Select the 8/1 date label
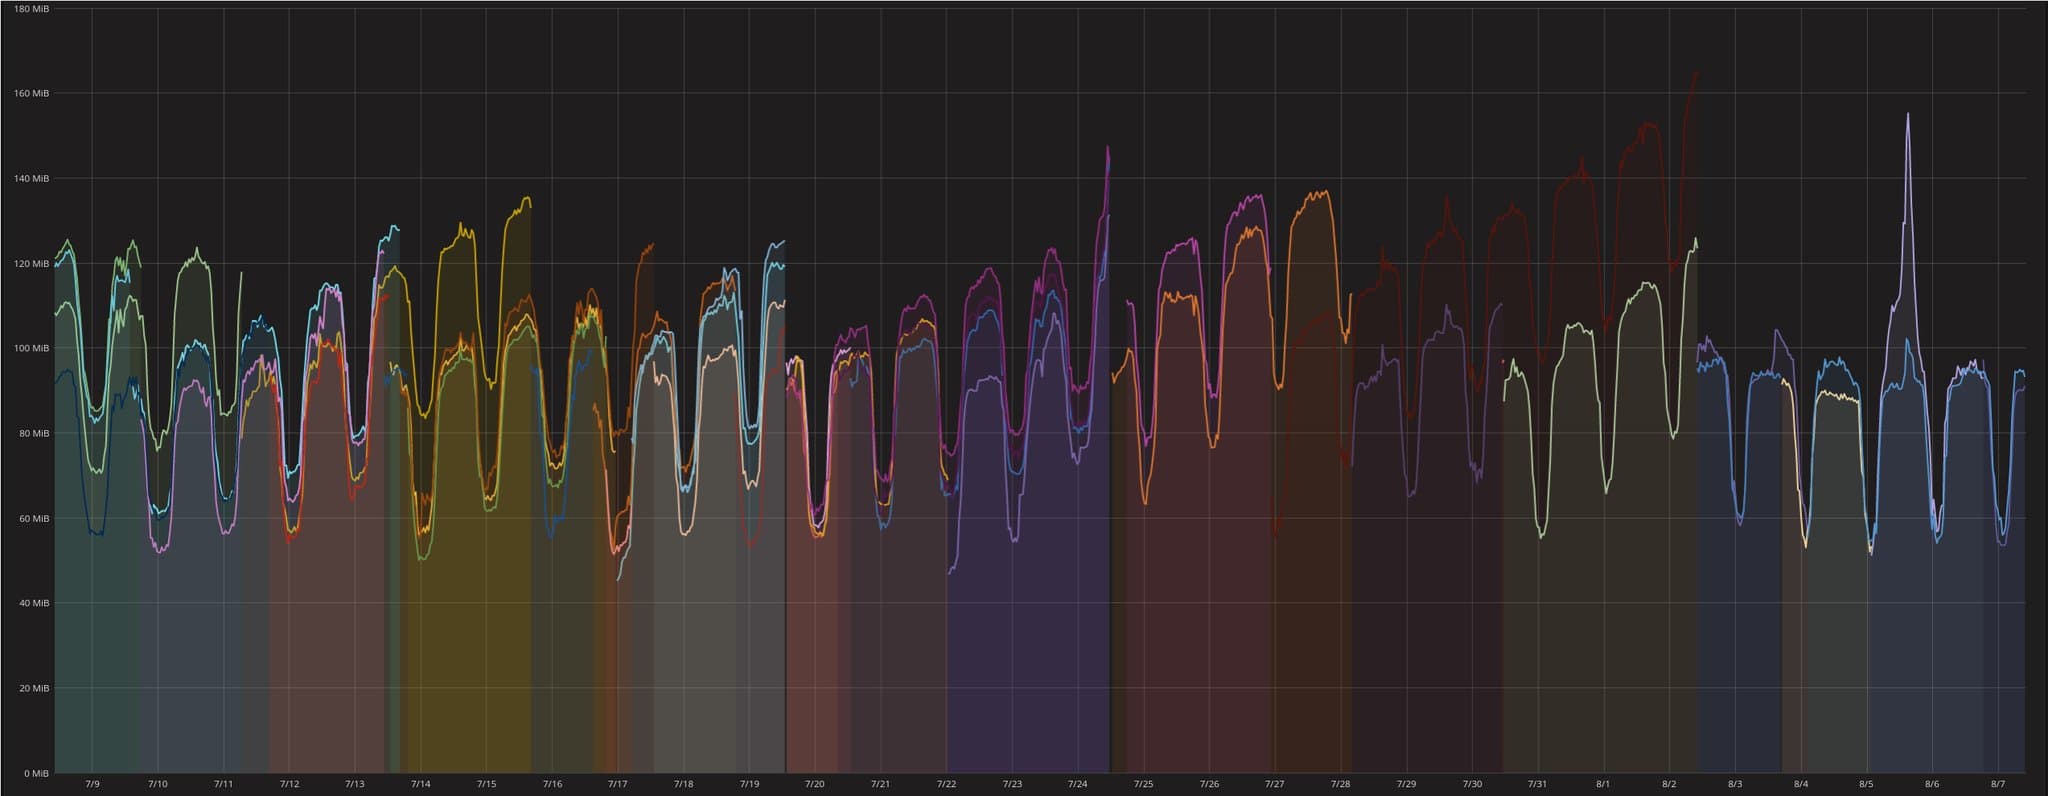This screenshot has height=796, width=2048. point(1603,784)
